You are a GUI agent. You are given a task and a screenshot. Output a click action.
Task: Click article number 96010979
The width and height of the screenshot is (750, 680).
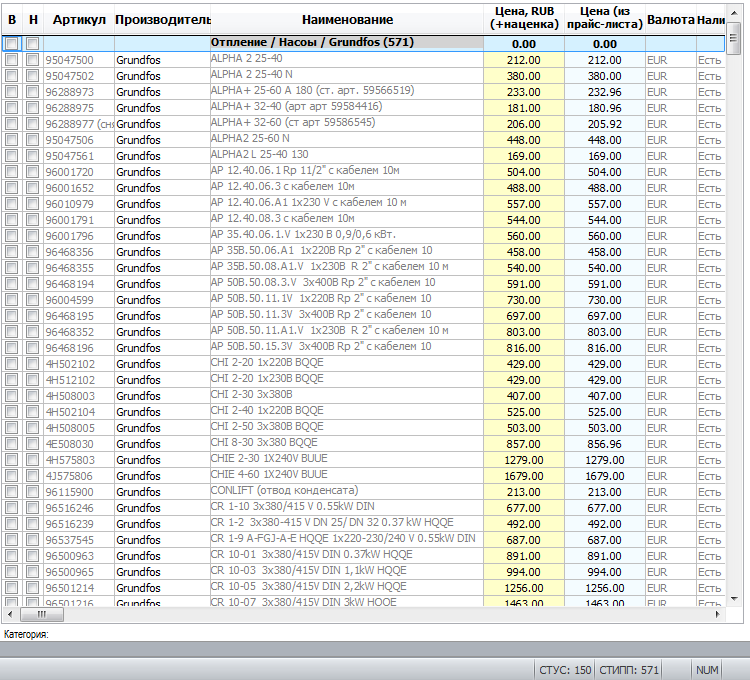click(x=70, y=204)
